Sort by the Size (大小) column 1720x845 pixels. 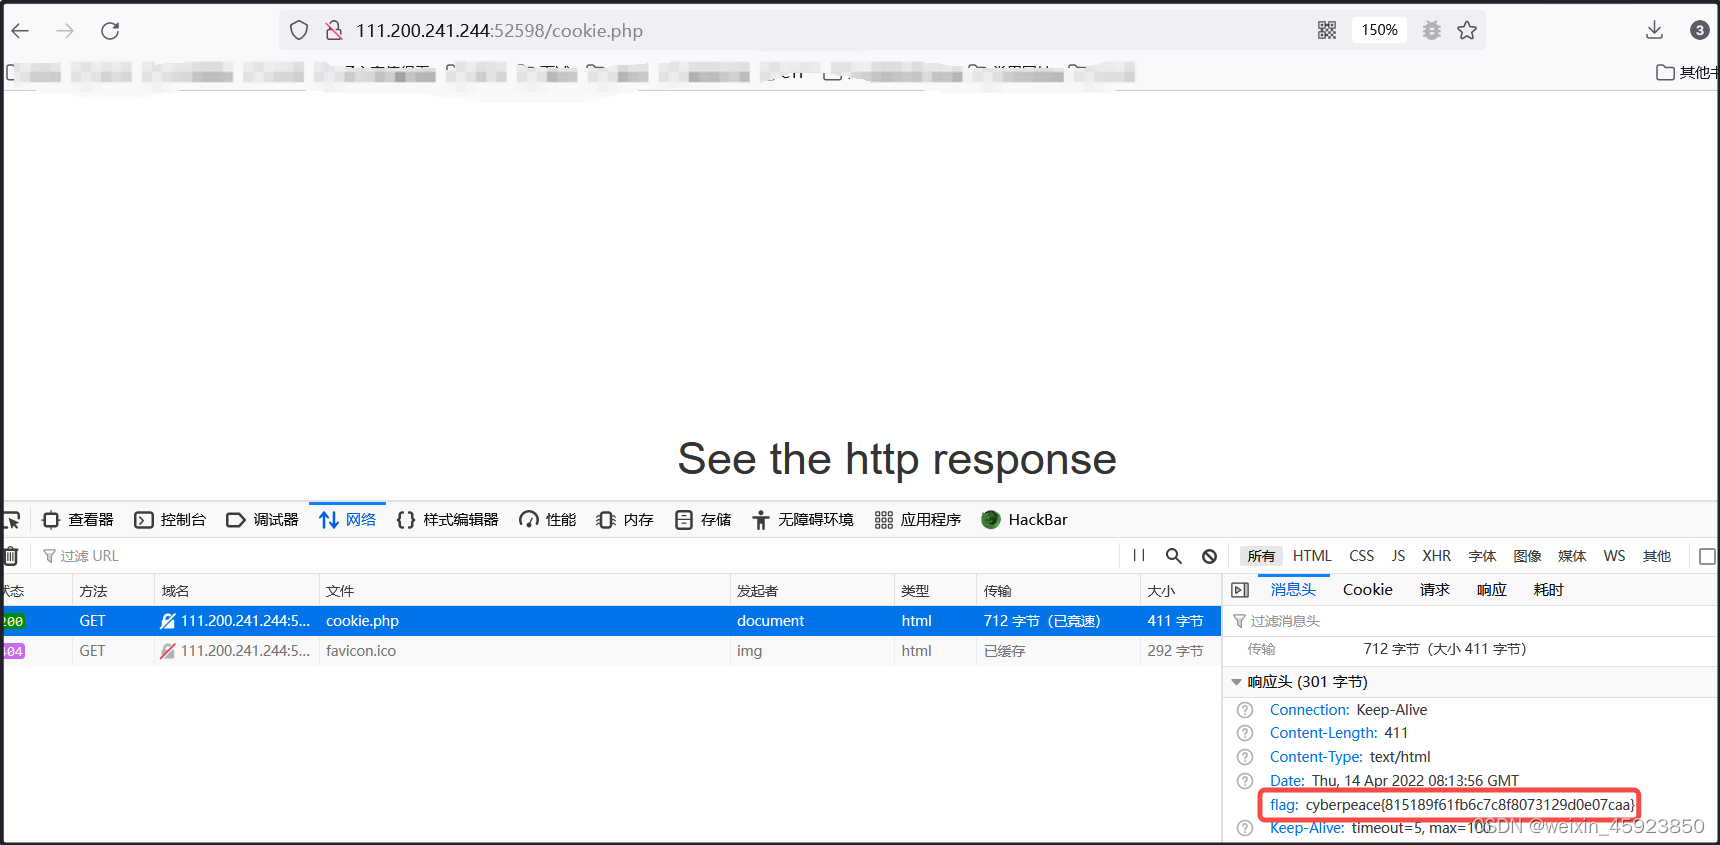click(1181, 591)
